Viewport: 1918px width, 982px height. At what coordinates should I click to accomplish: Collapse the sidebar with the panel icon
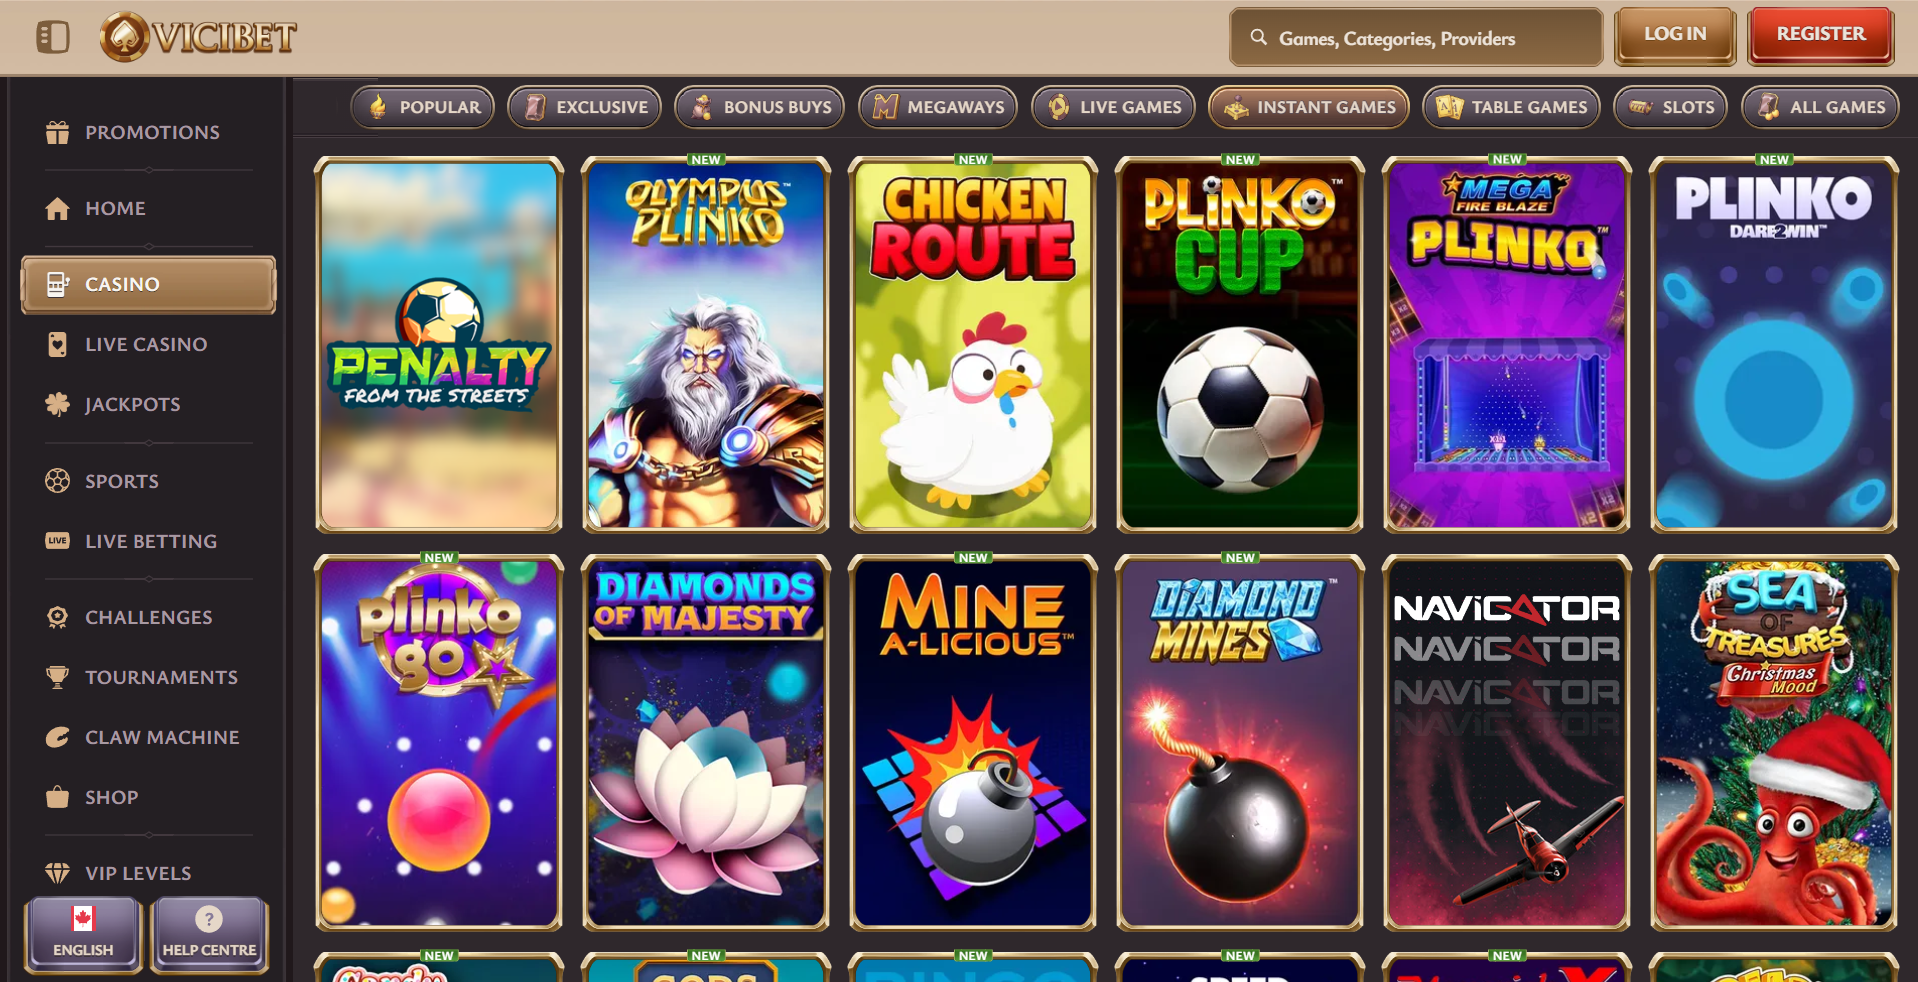(53, 37)
